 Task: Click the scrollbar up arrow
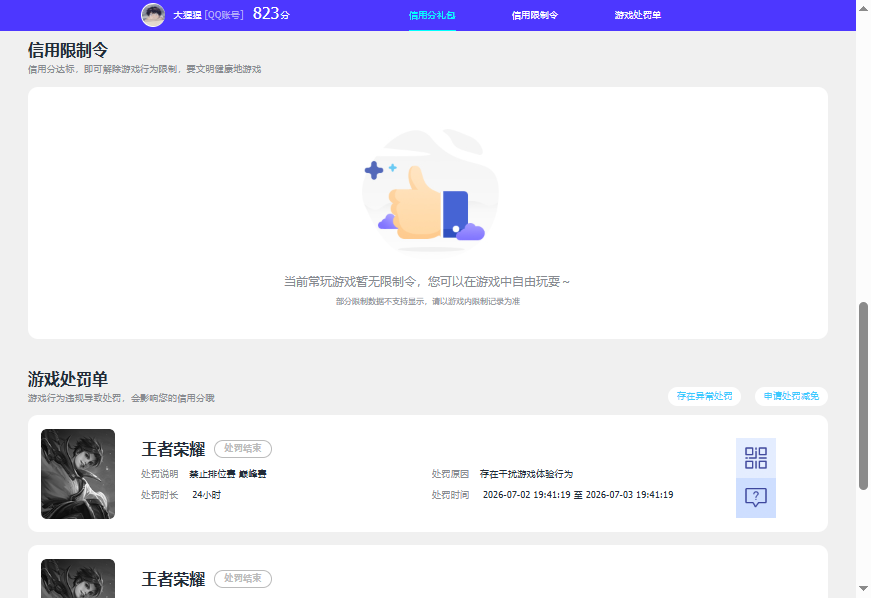(863, 8)
